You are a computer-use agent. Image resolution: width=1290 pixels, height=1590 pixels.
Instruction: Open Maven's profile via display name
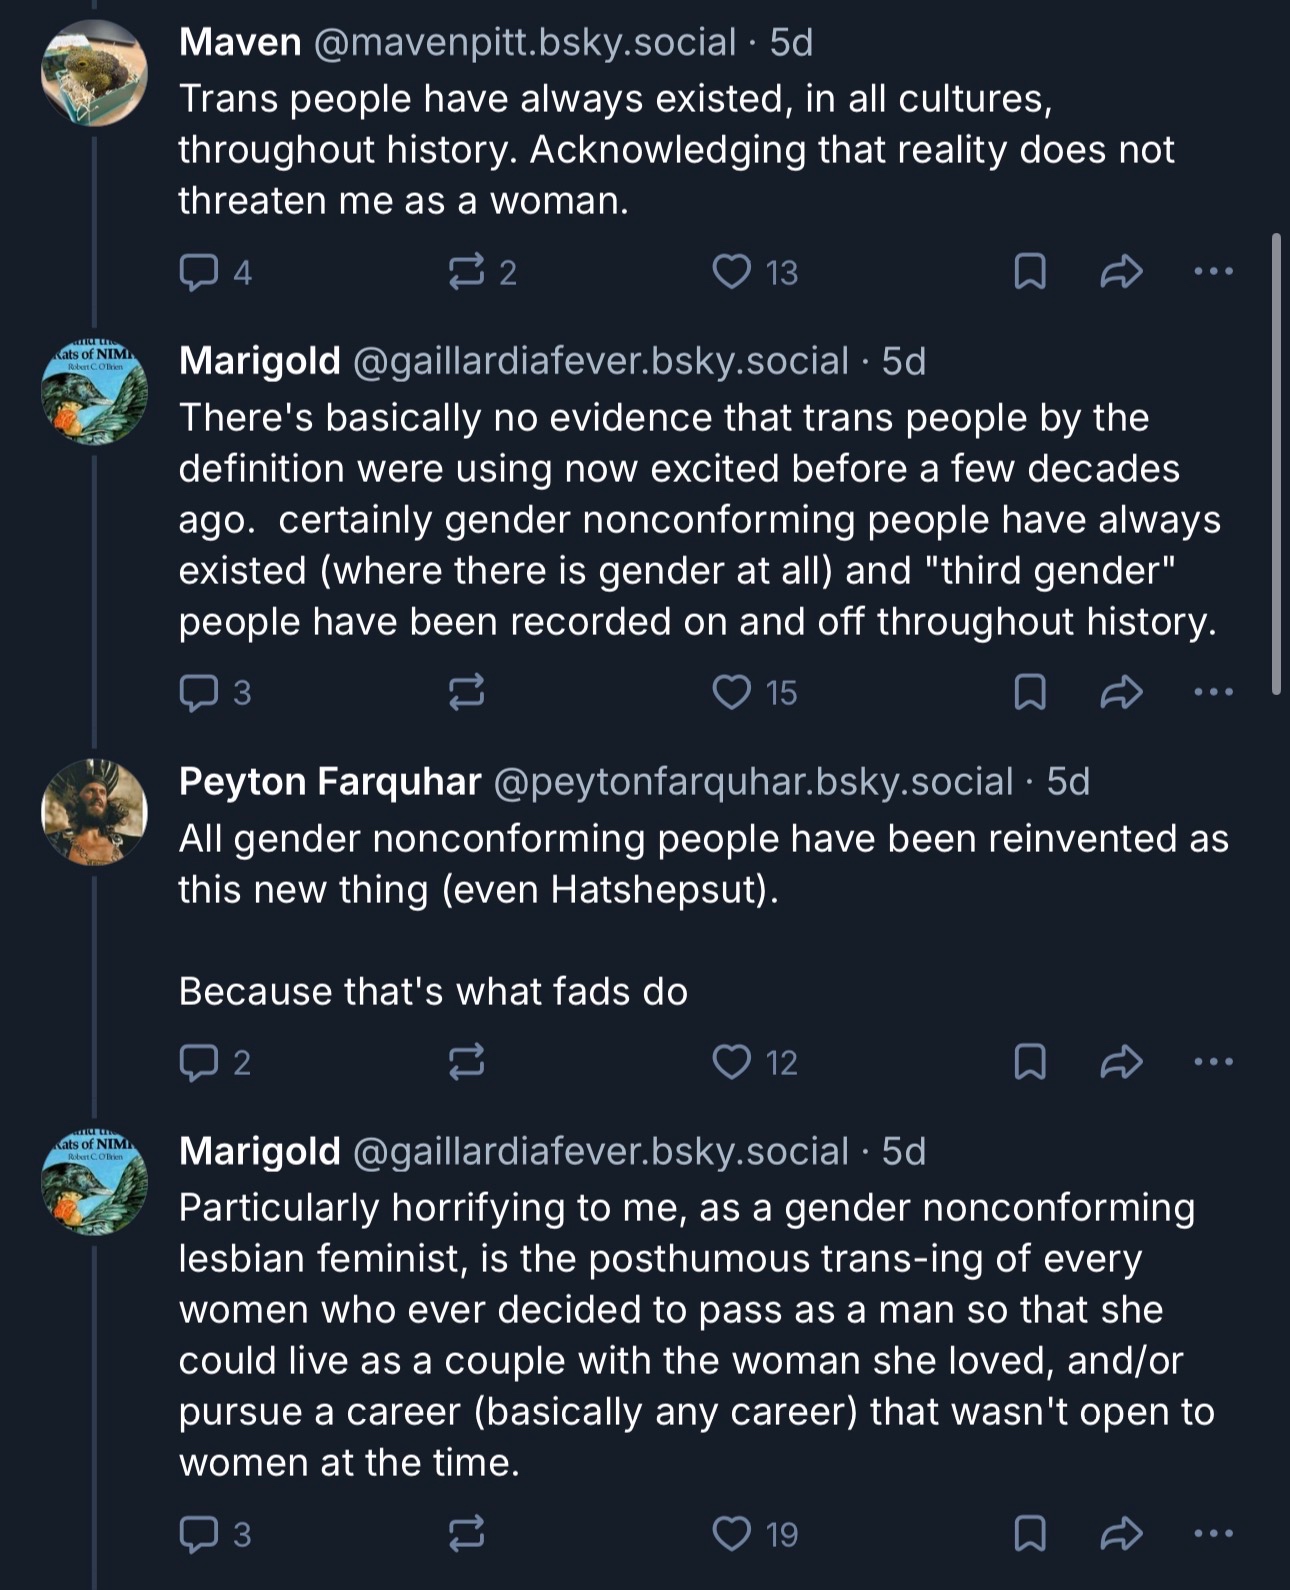(x=240, y=42)
